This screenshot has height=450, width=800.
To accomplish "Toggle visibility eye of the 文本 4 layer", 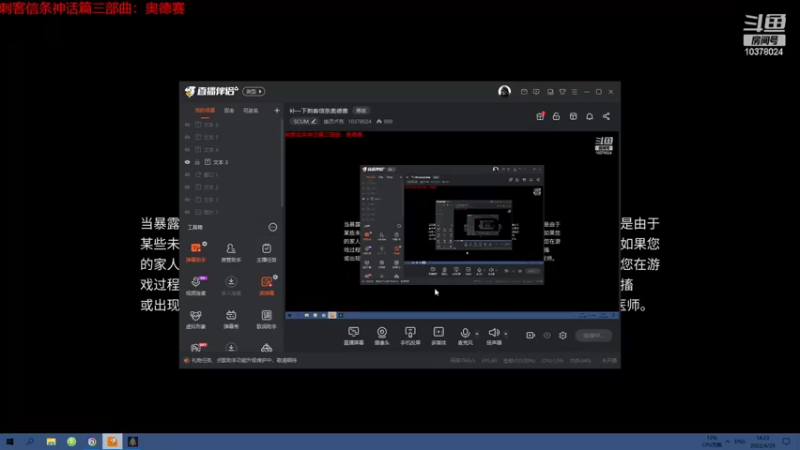I will pos(187,149).
